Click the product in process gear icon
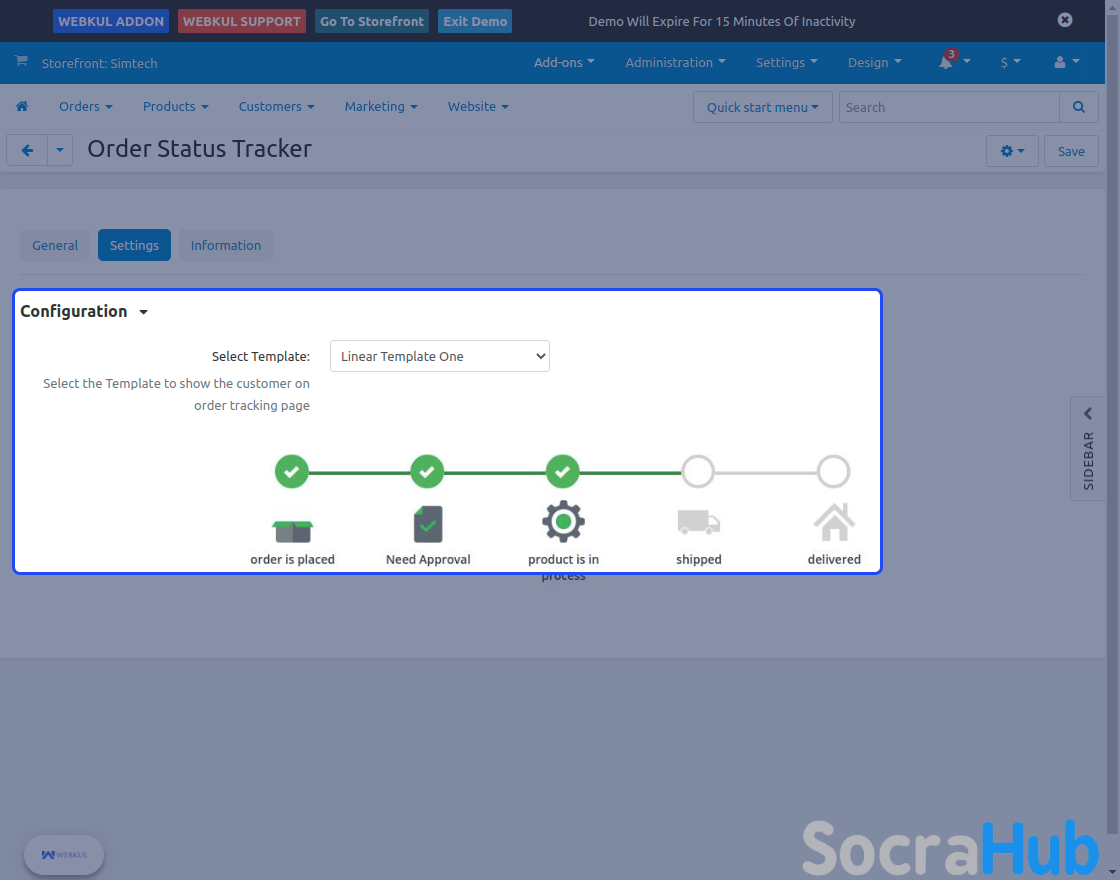The height and width of the screenshot is (880, 1120). click(x=563, y=521)
